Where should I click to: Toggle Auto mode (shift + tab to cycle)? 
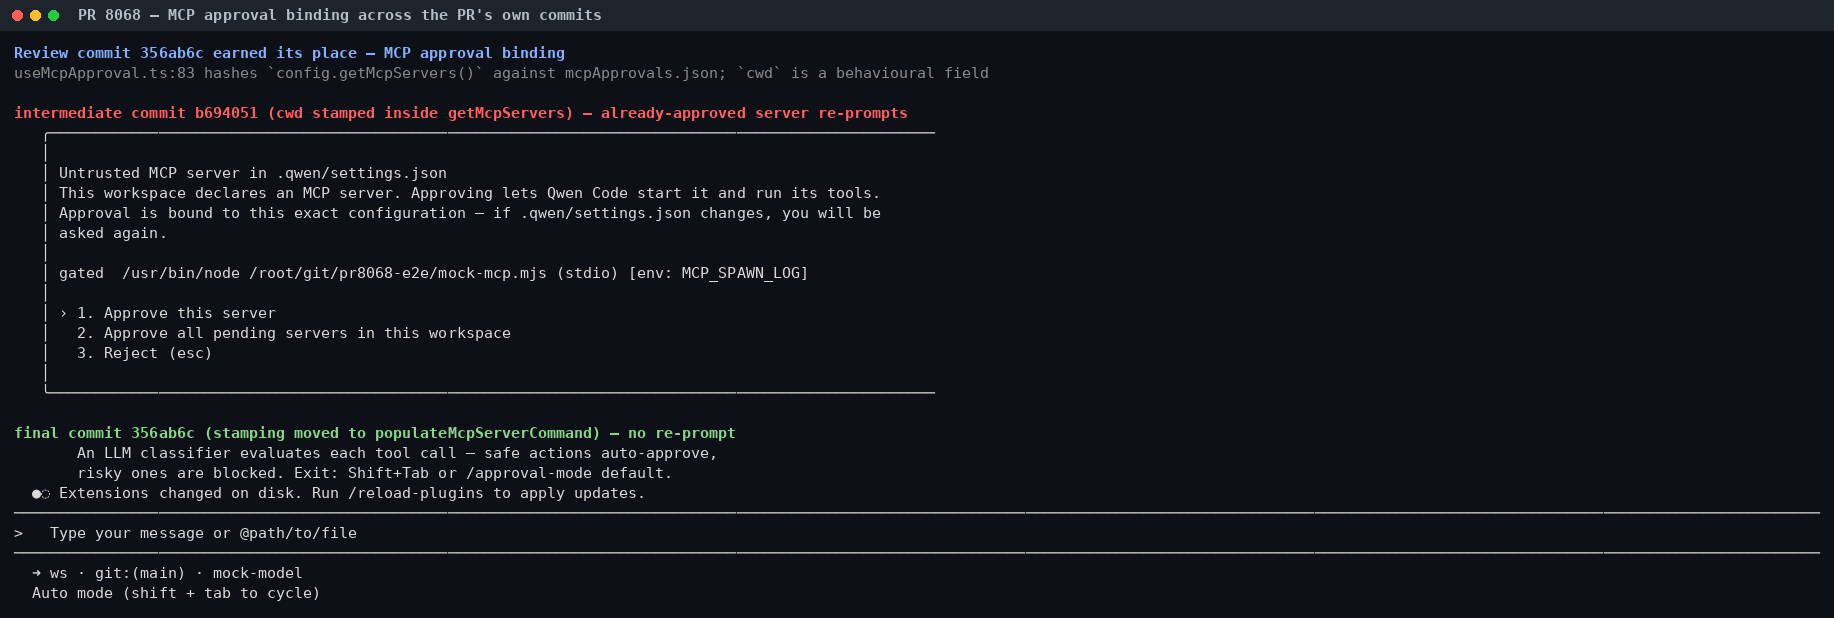point(176,593)
